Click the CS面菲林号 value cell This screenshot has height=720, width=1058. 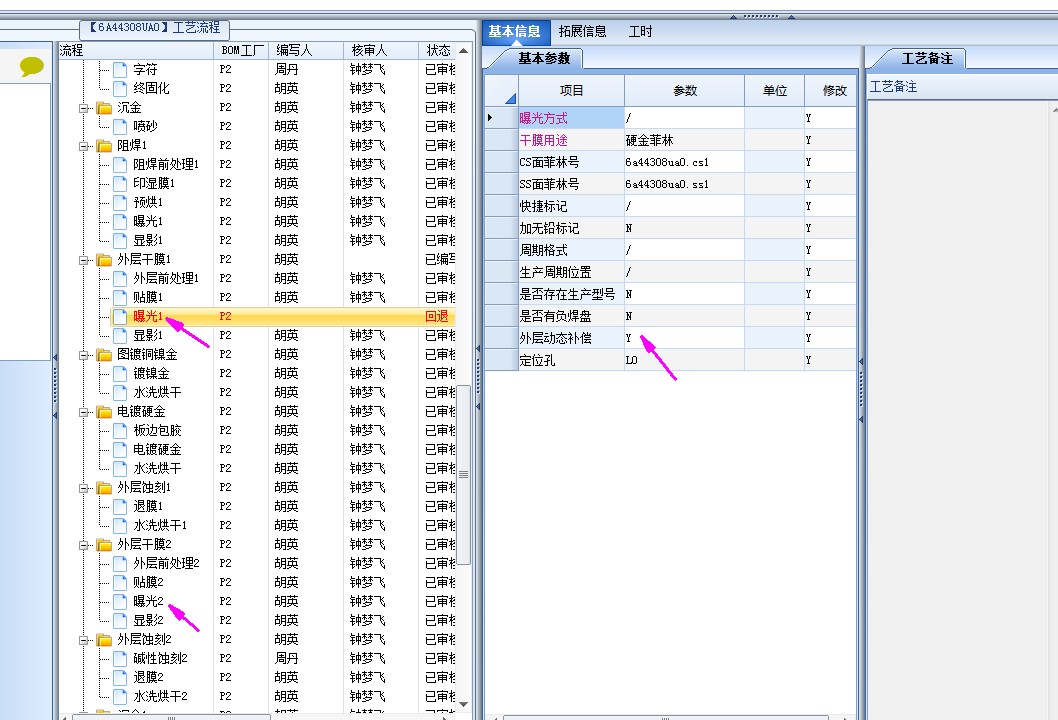click(684, 162)
